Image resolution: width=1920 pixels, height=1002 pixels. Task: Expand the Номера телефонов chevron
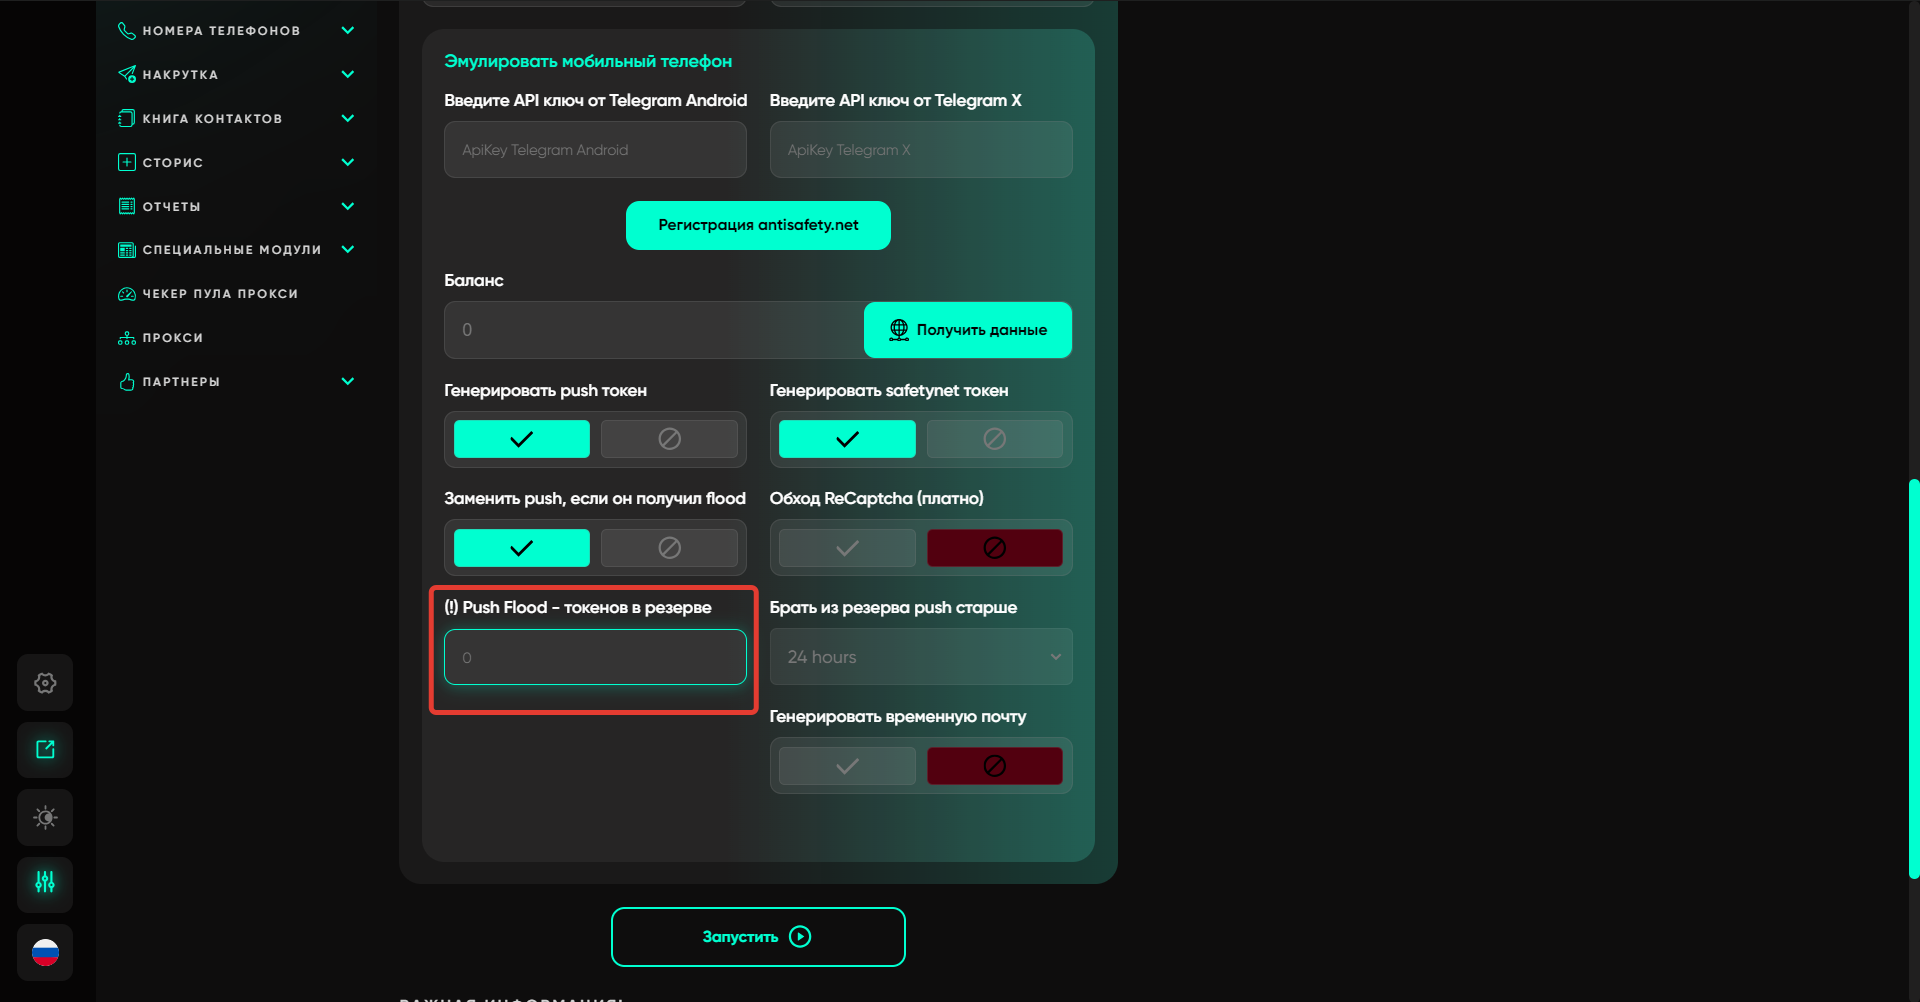[348, 30]
